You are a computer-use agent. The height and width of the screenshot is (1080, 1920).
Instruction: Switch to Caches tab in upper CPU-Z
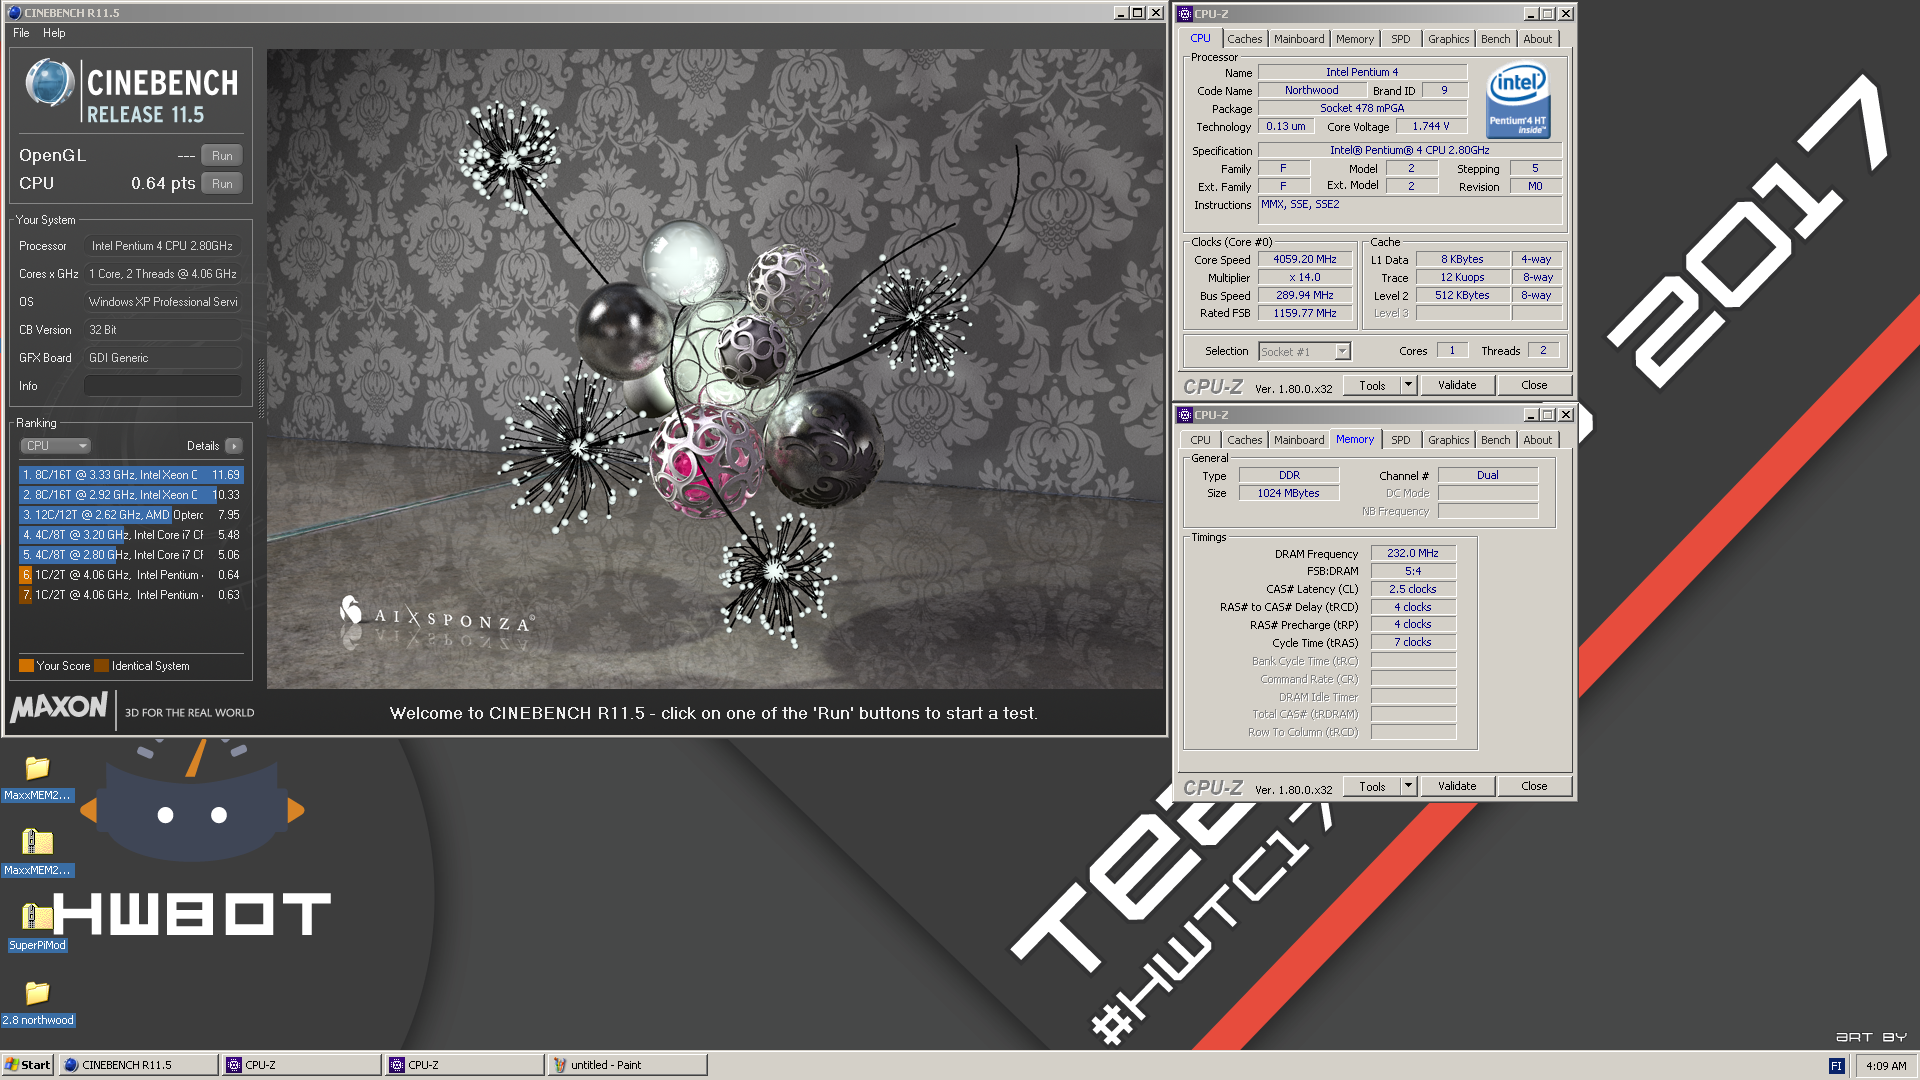[x=1244, y=39]
